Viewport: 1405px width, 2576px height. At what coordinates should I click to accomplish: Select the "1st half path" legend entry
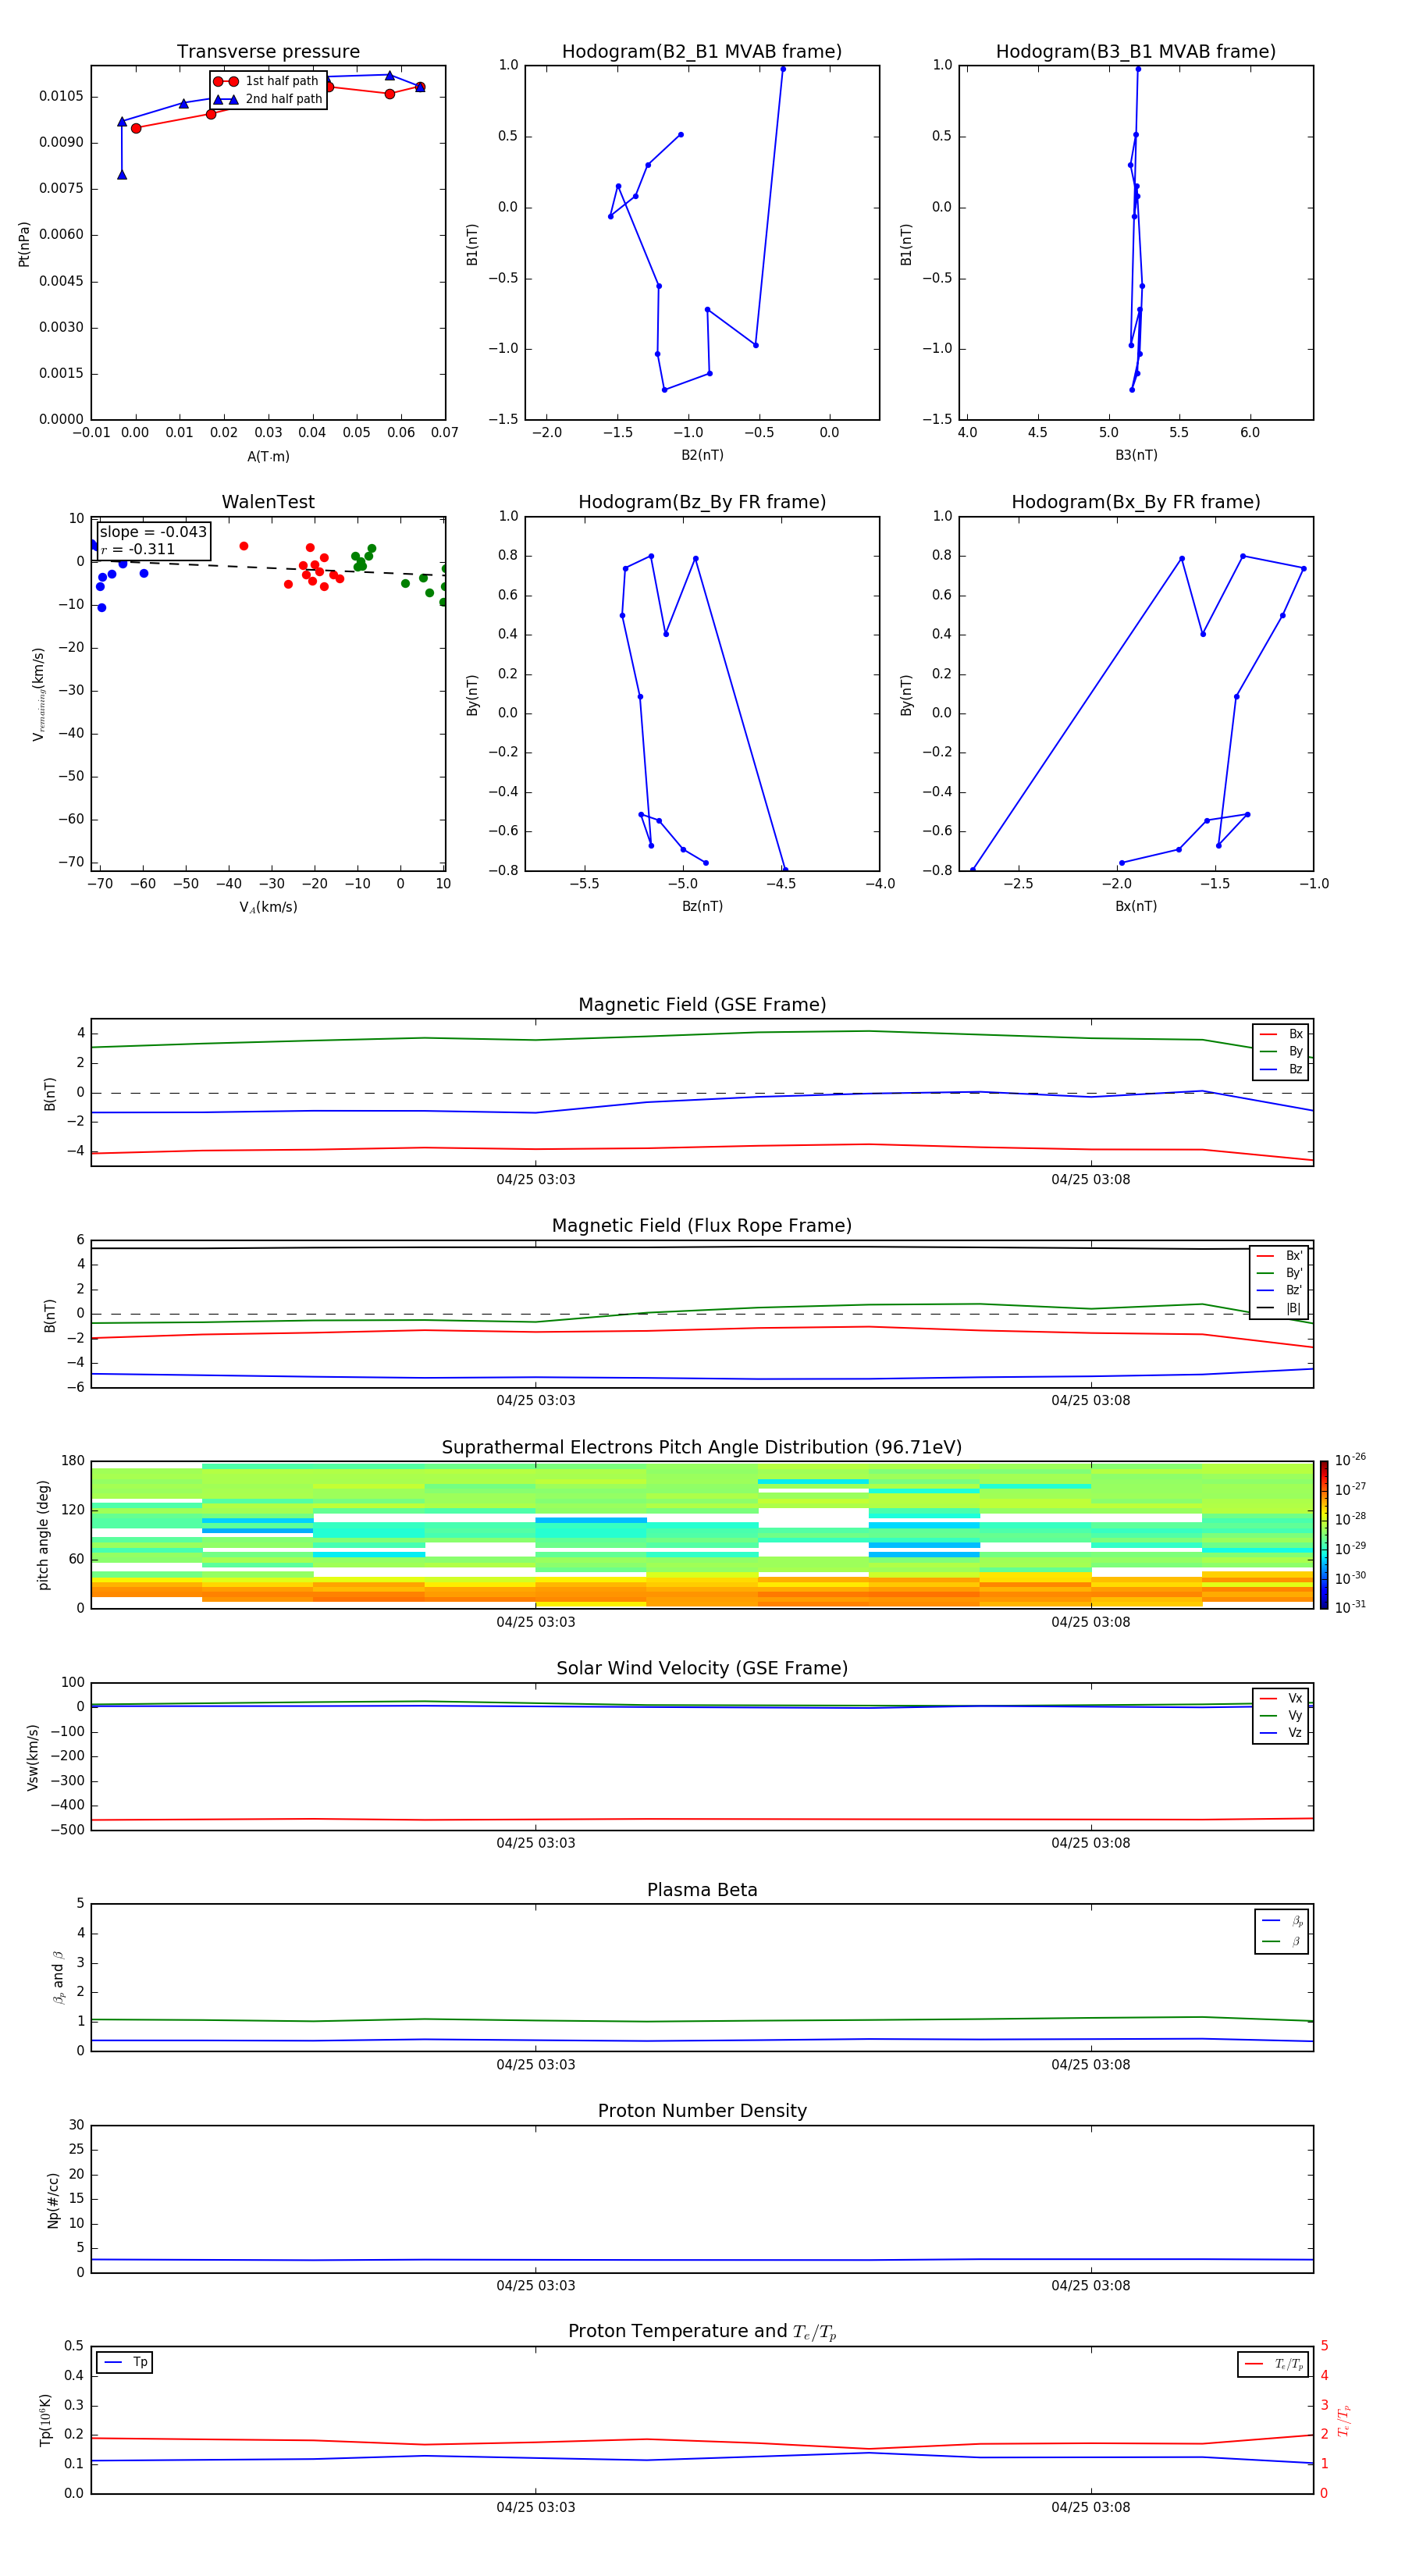[266, 81]
